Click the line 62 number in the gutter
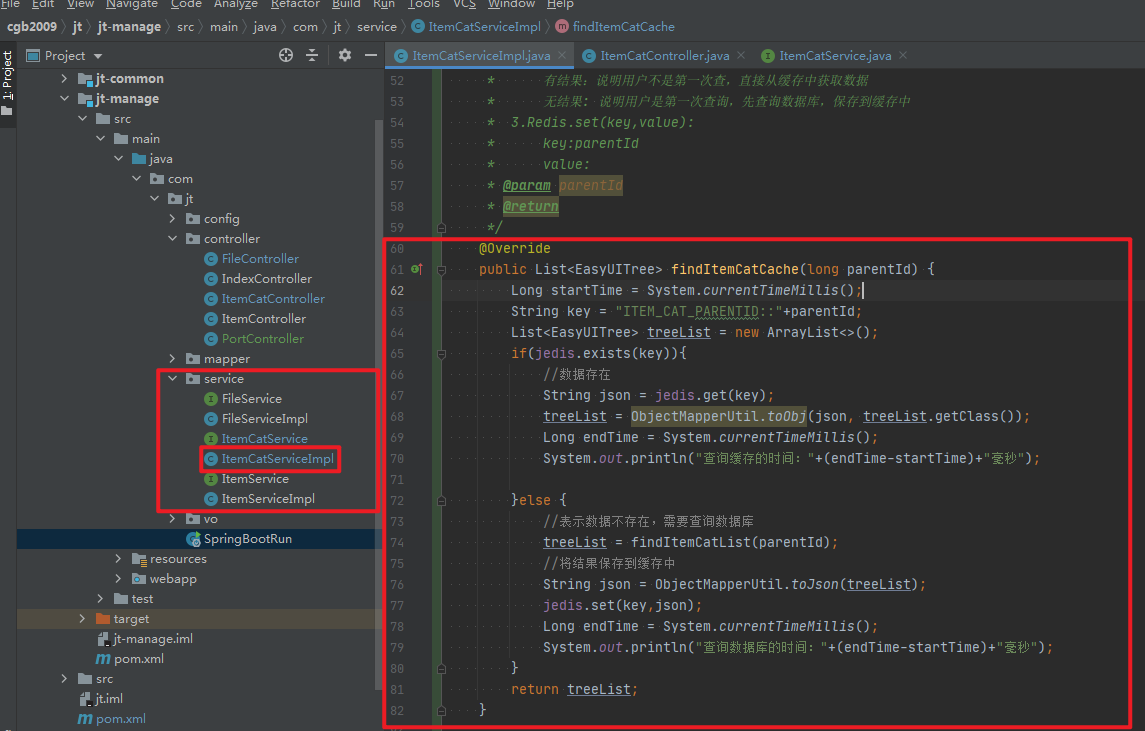 [x=397, y=291]
